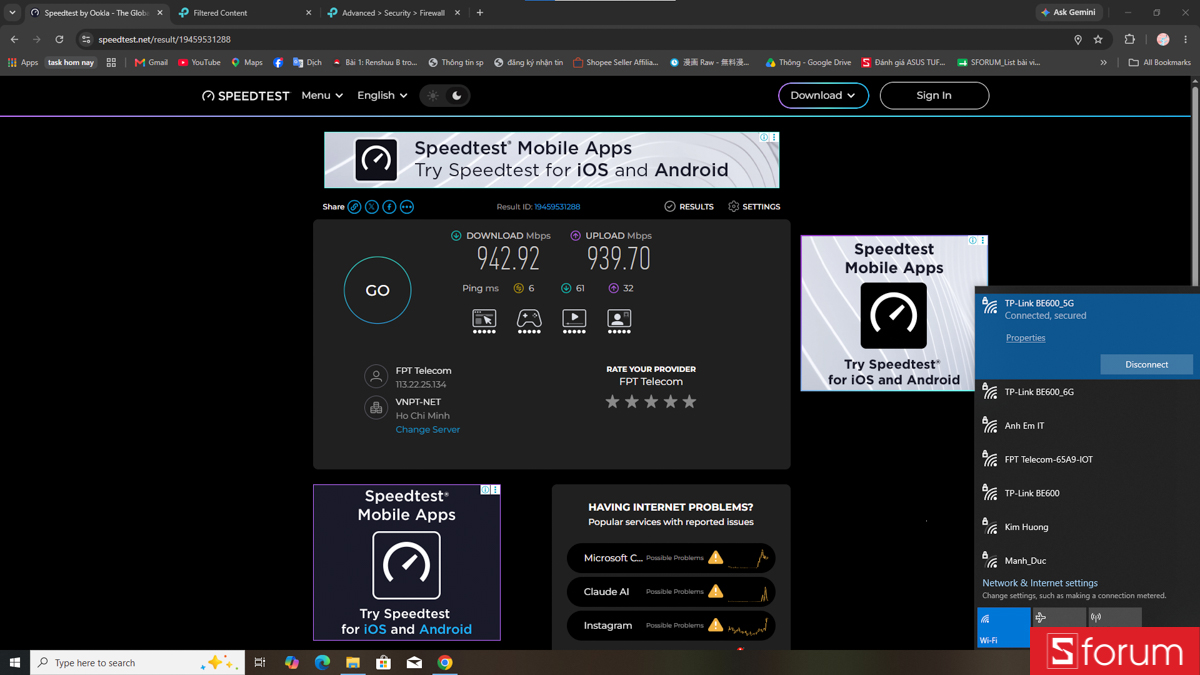Open result ID 19459531288 link

pos(557,207)
